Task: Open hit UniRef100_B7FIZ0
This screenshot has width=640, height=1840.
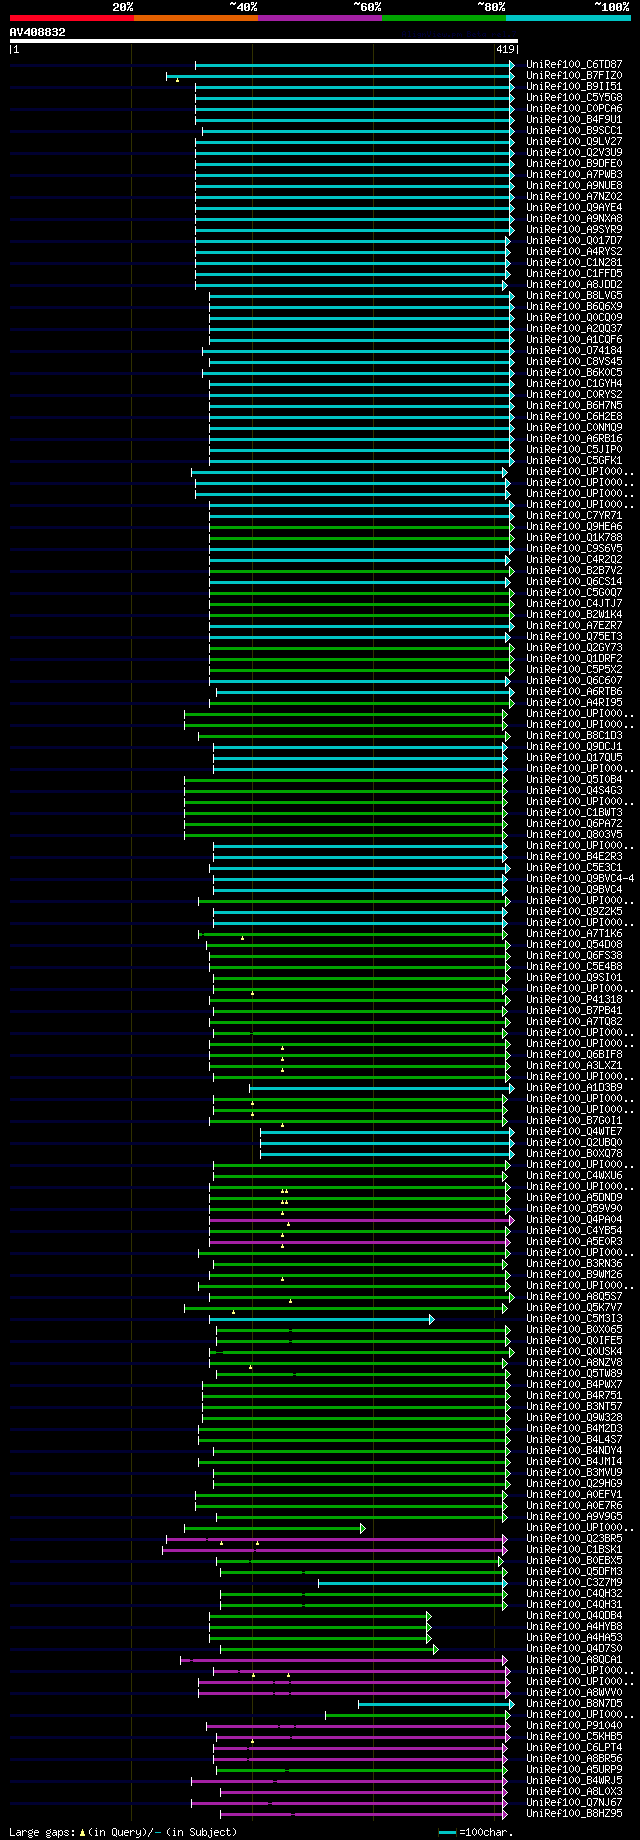Action: click(x=574, y=76)
